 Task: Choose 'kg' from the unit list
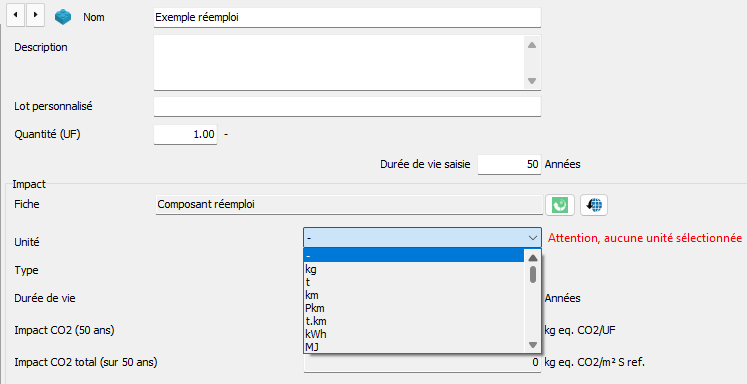(x=414, y=269)
